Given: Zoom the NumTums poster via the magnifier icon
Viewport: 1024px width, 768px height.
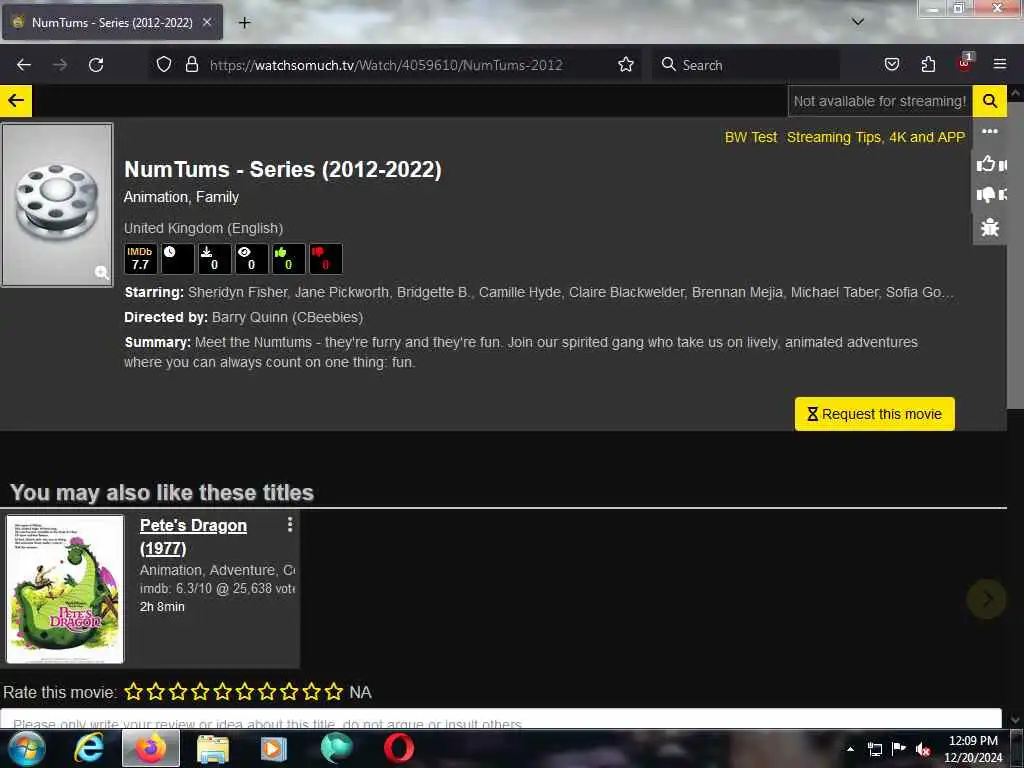Looking at the screenshot, I should (102, 272).
